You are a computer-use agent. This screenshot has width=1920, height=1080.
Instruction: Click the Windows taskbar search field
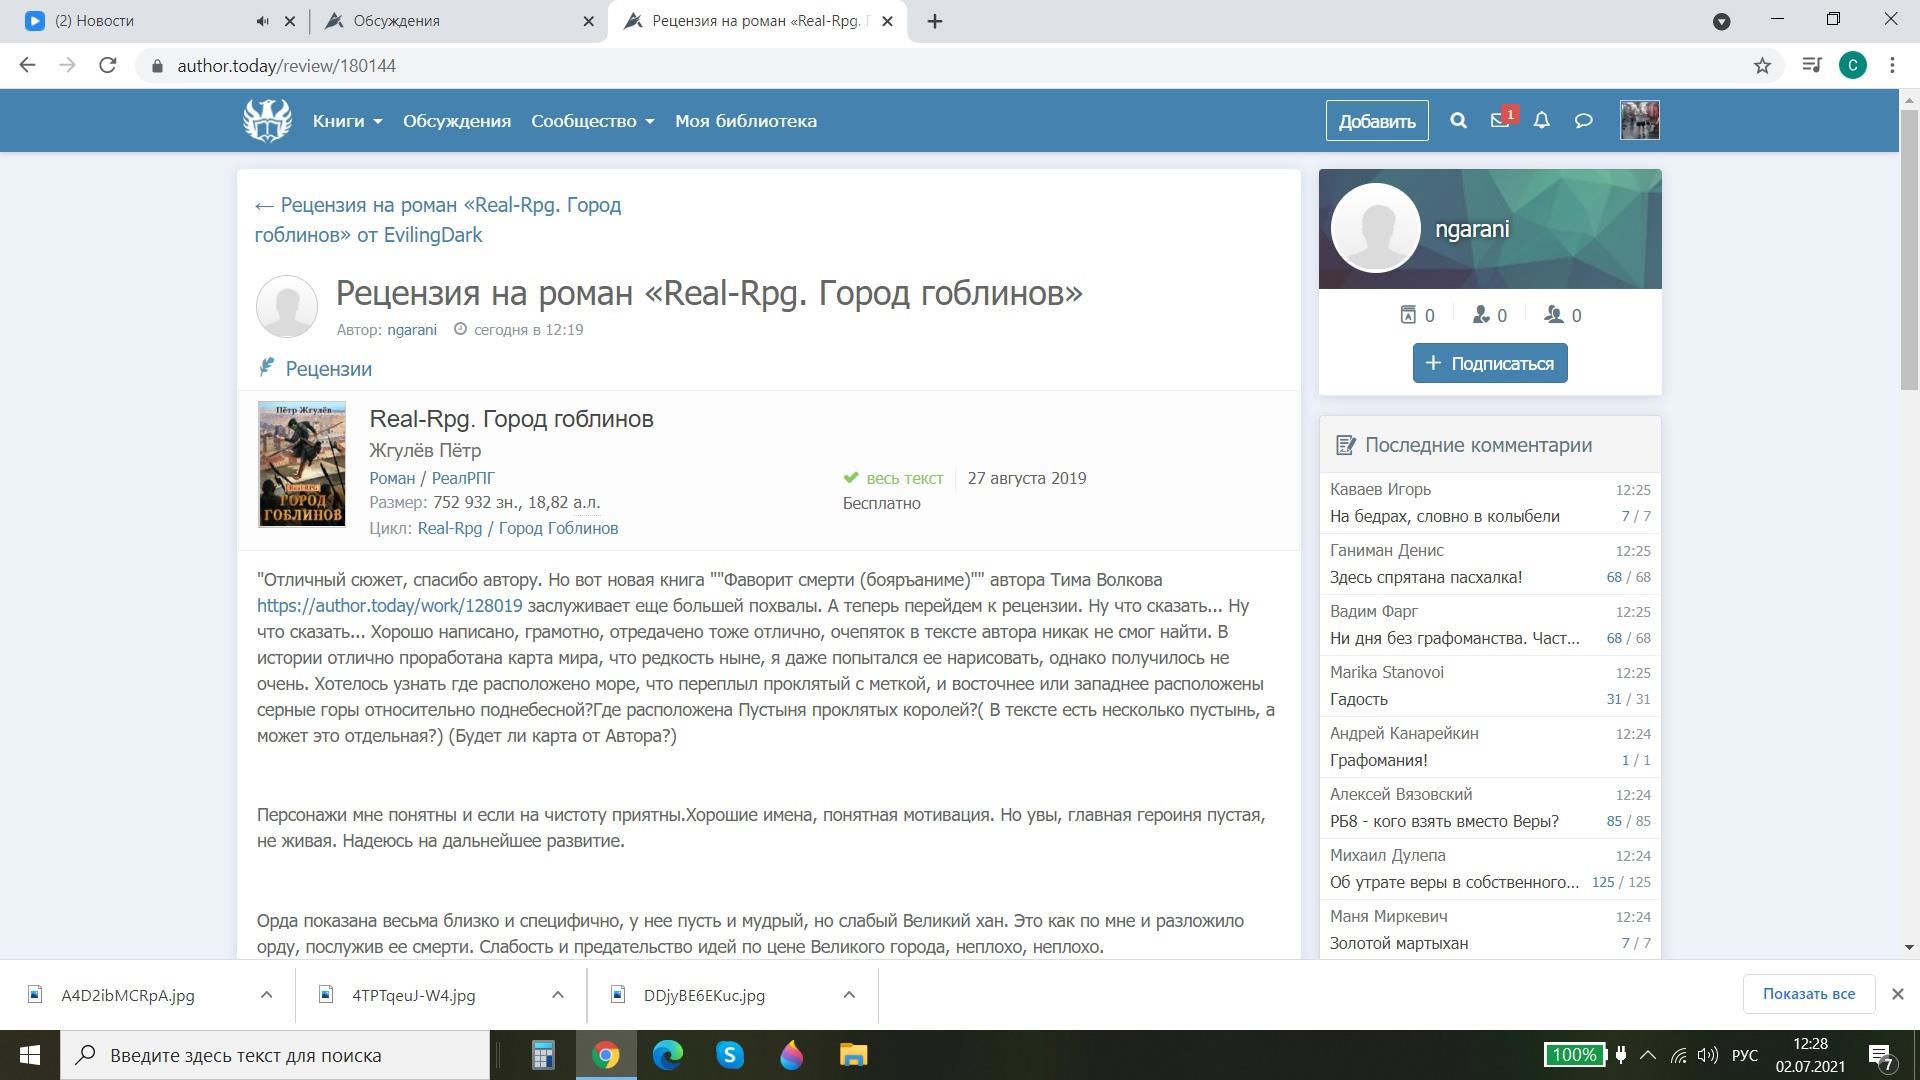point(275,1055)
